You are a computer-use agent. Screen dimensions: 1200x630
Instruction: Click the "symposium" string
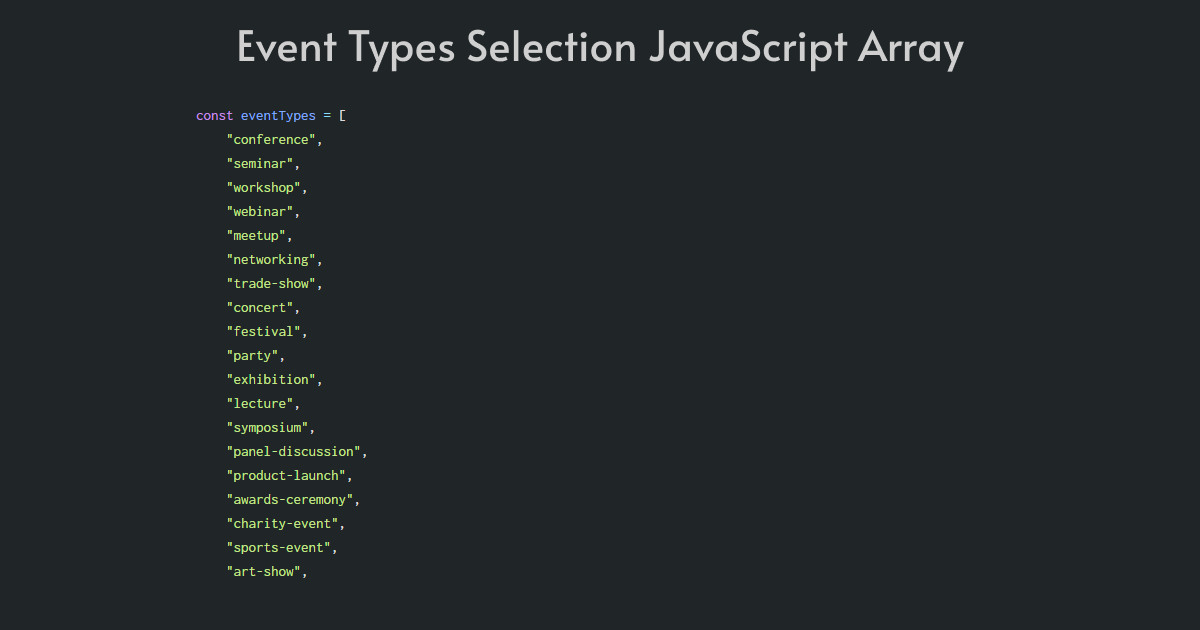[267, 428]
